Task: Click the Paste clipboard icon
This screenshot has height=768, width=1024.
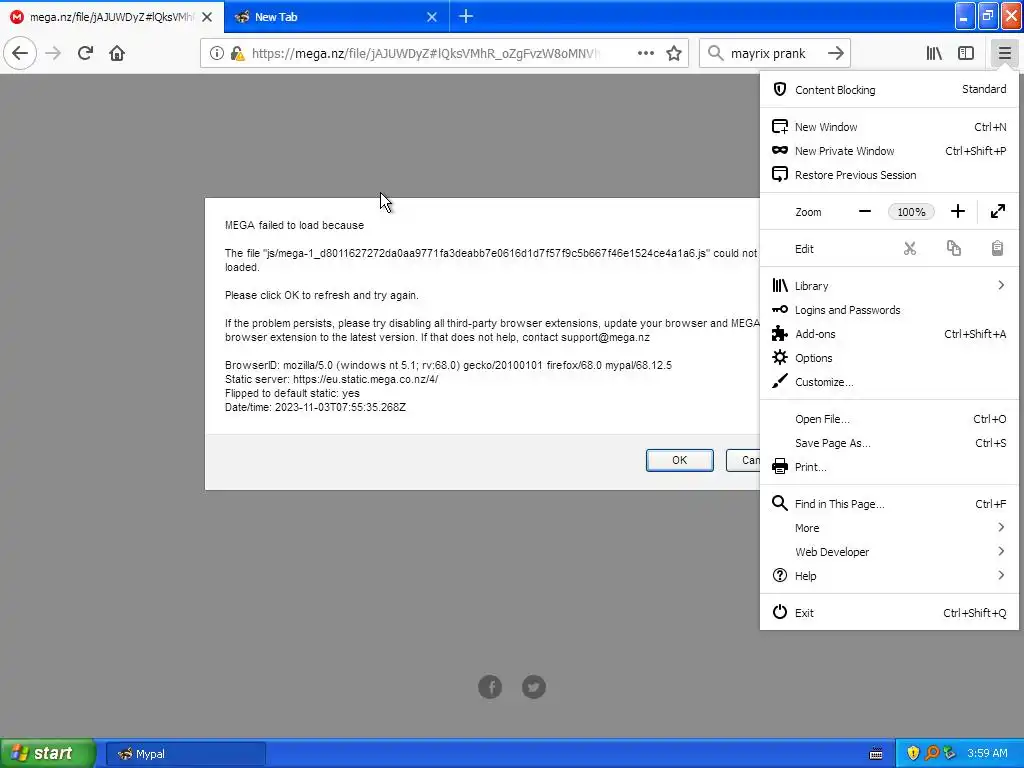Action: click(x=997, y=249)
